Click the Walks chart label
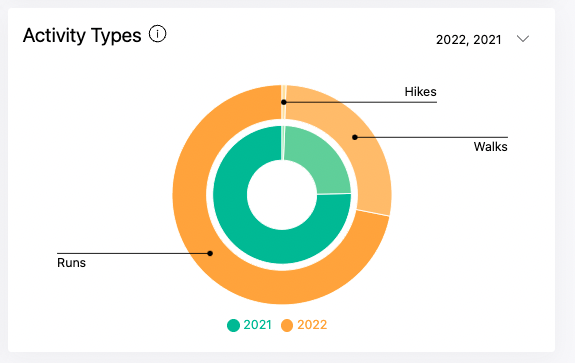This screenshot has height=363, width=575. pyautogui.click(x=490, y=147)
